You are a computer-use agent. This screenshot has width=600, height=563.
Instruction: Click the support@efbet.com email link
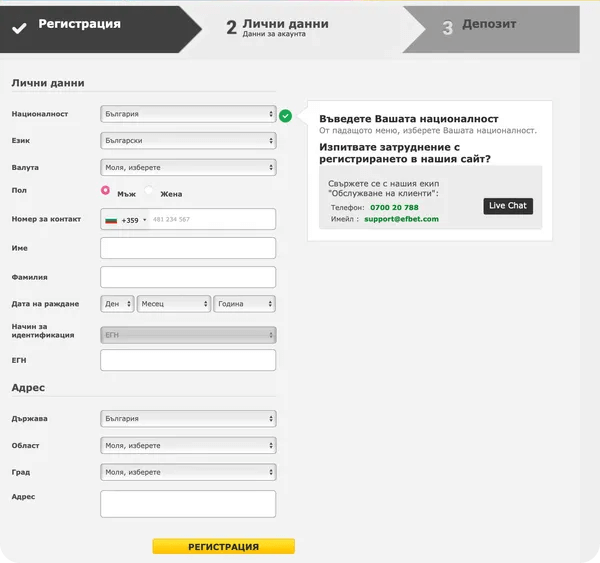(x=401, y=219)
